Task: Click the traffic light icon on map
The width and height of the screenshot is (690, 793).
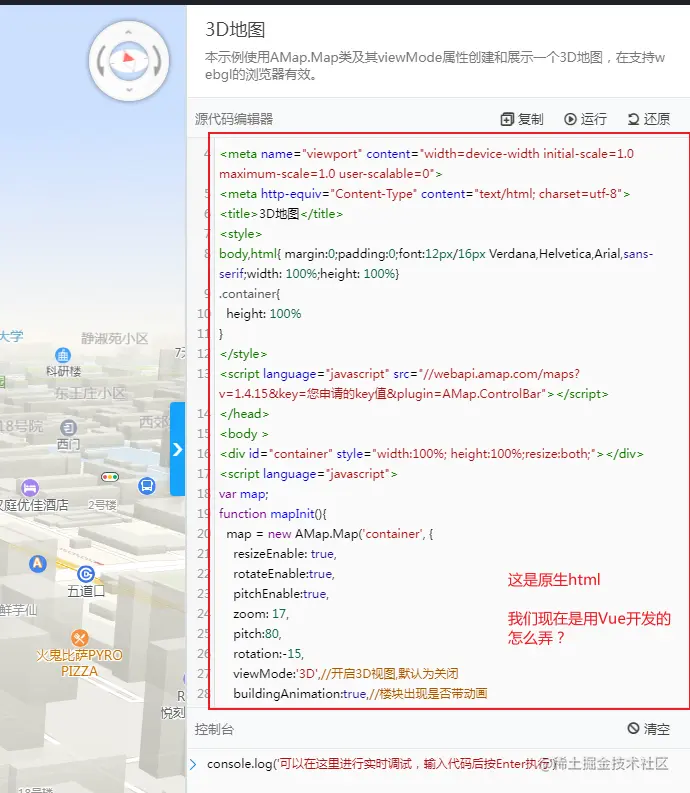Action: click(109, 478)
